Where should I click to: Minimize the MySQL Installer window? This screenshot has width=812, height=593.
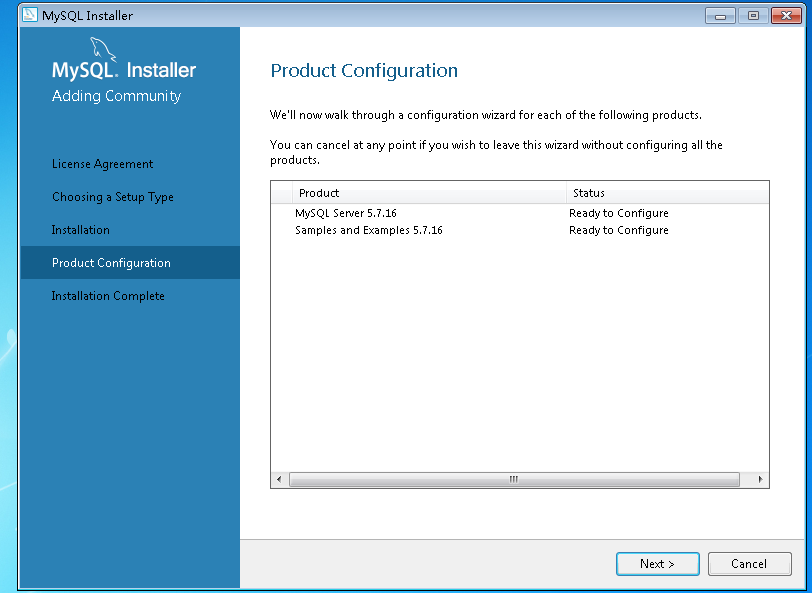coord(720,16)
